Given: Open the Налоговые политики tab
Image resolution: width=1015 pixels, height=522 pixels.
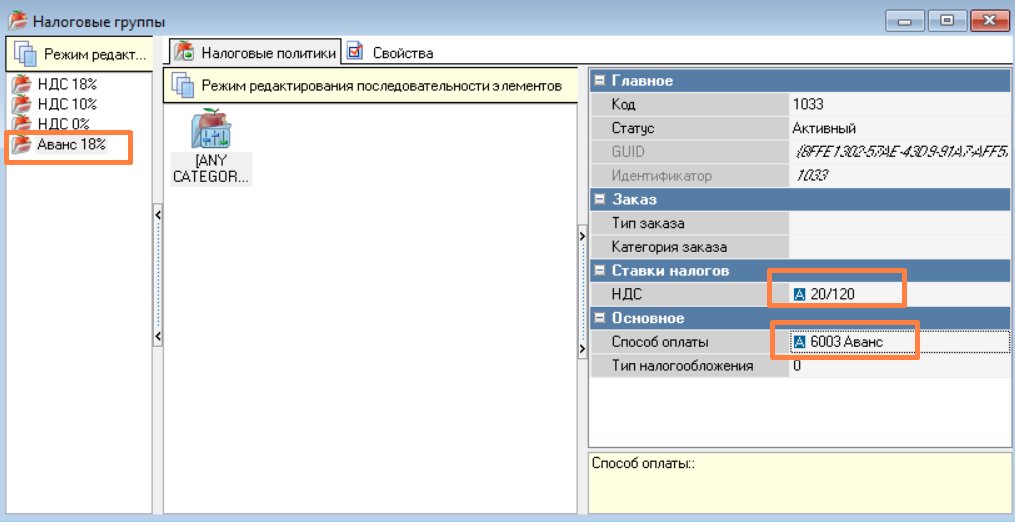Looking at the screenshot, I should tap(267, 52).
